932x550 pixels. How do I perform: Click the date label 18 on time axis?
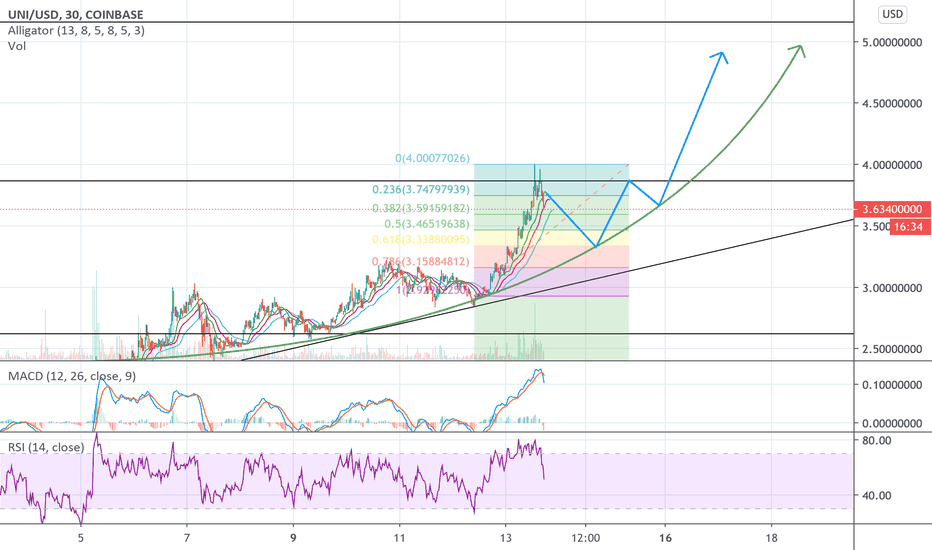pos(772,538)
